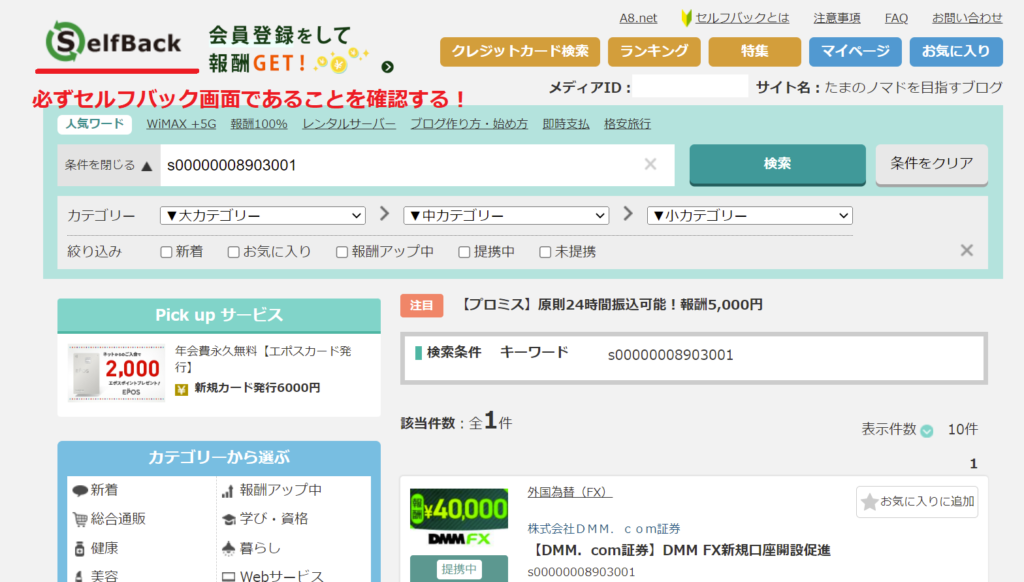Click お気に入りに追加 button
1024x582 pixels.
917,502
